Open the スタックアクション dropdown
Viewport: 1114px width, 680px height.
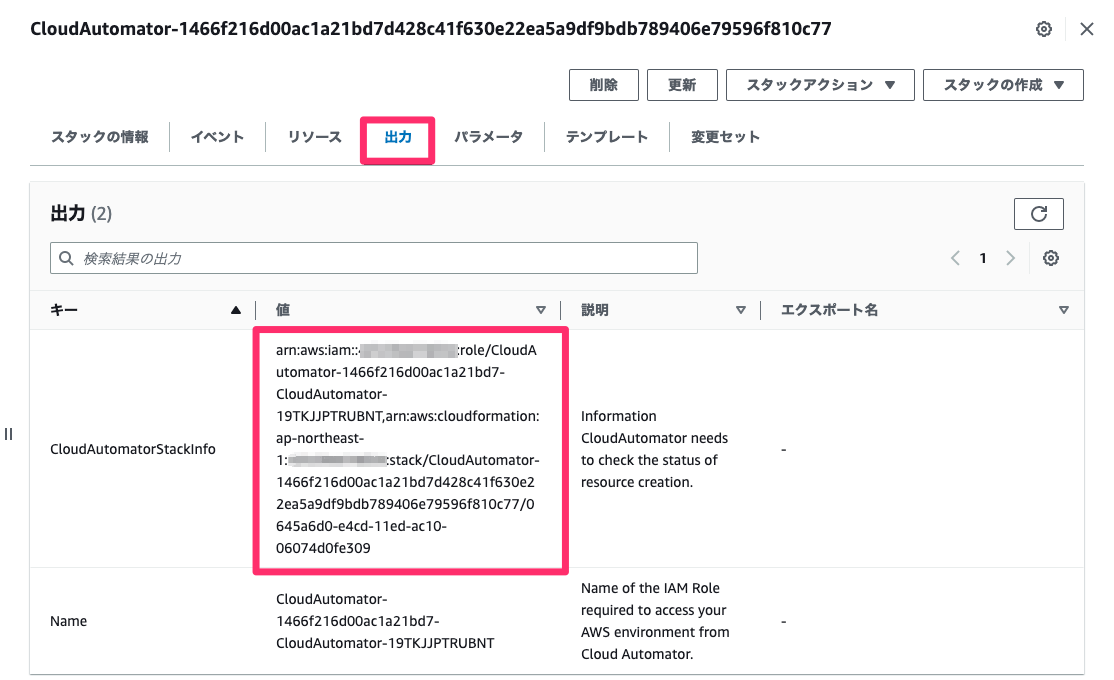[x=820, y=85]
